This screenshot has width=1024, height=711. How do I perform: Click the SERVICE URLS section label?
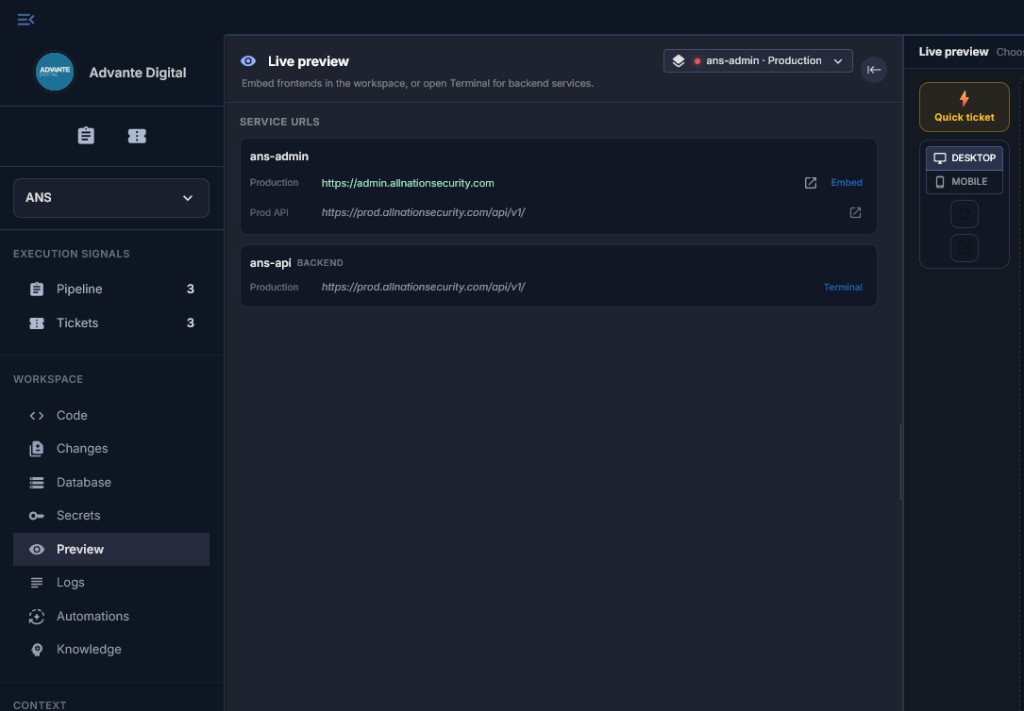pyautogui.click(x=280, y=122)
